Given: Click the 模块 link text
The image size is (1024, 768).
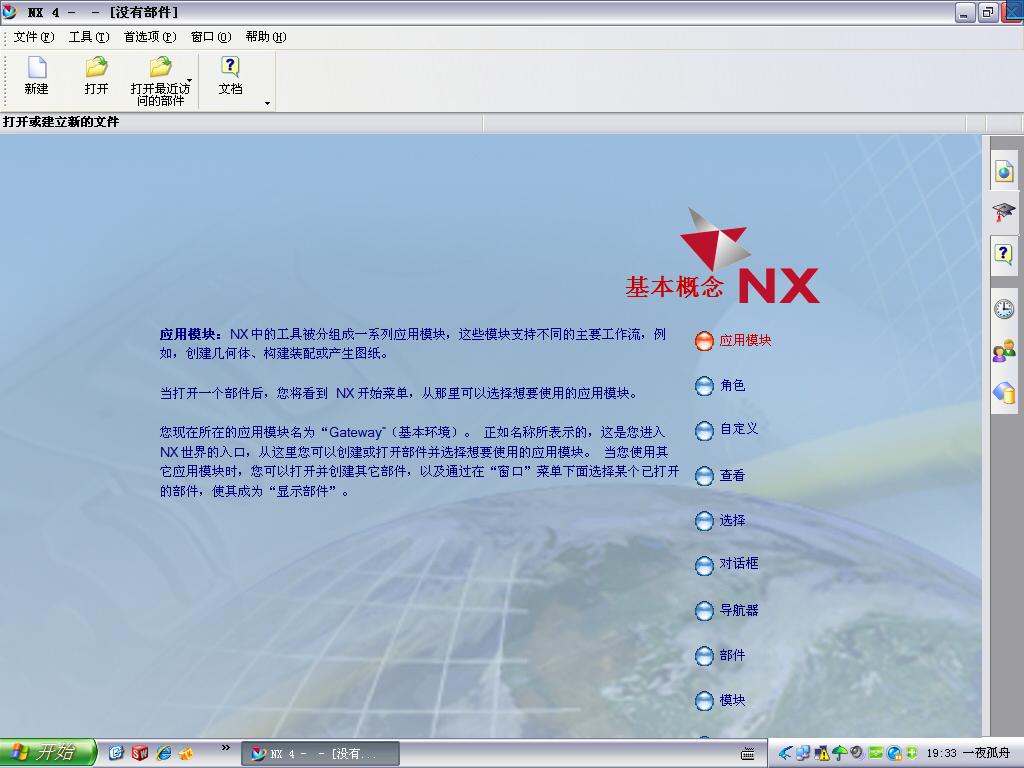Looking at the screenshot, I should 732,700.
